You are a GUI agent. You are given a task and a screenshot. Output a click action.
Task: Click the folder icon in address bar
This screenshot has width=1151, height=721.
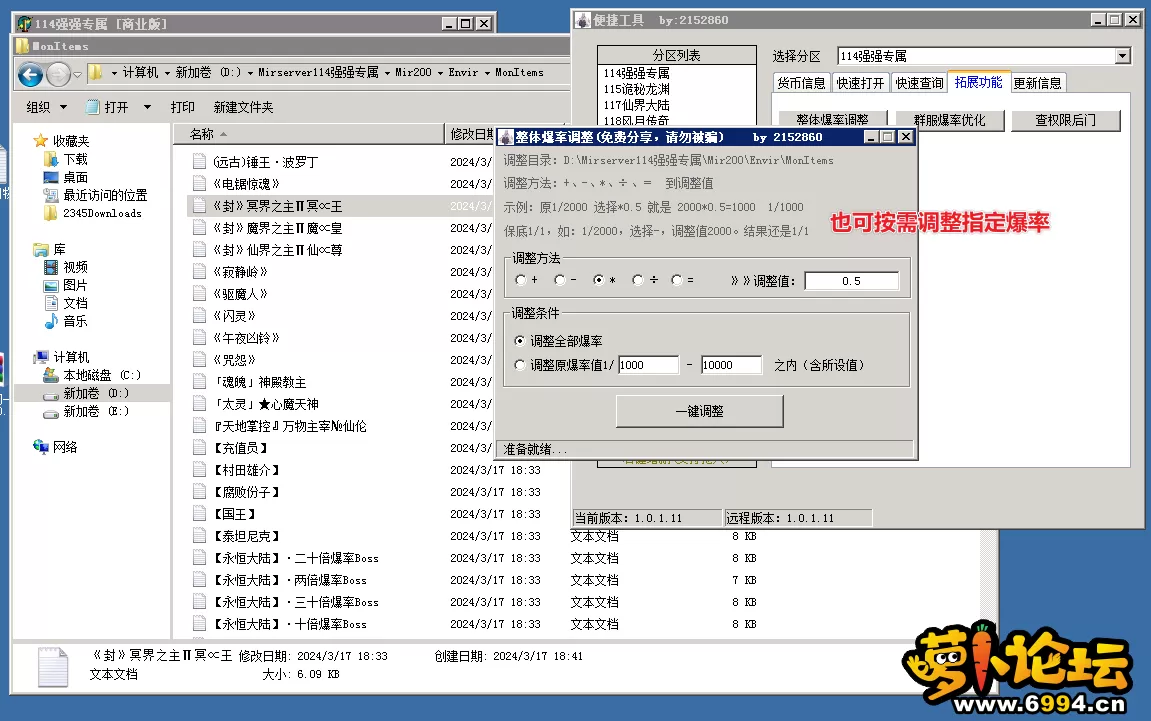coord(95,73)
